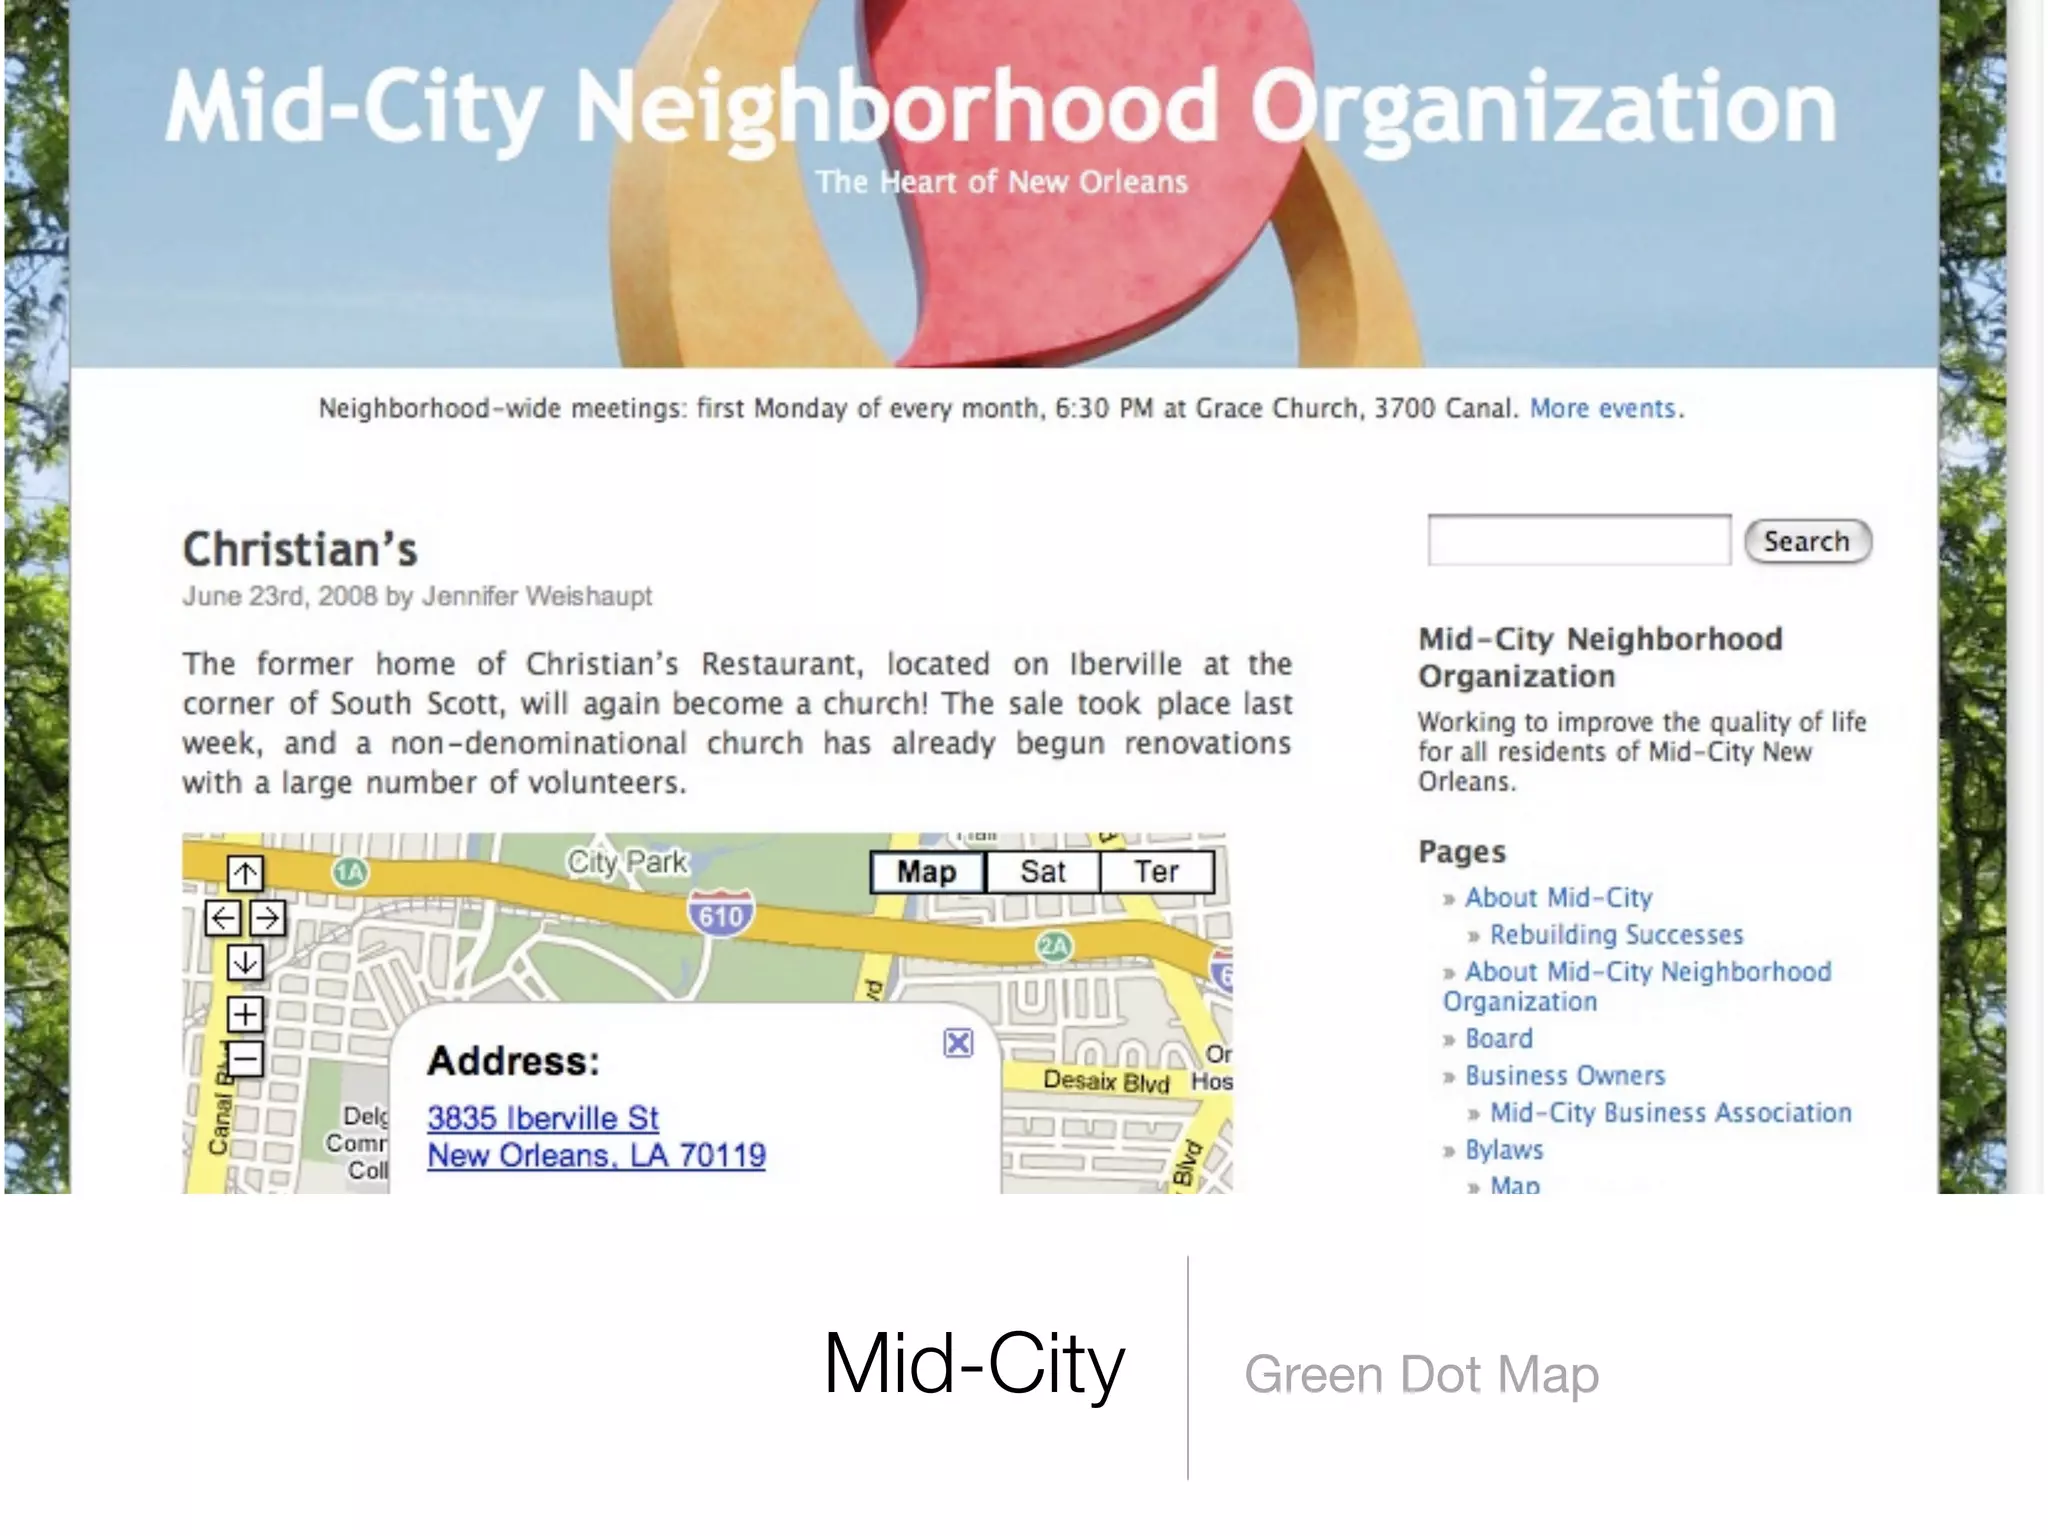Click the Search button
Screen dimensions: 2048x1536
point(1808,542)
